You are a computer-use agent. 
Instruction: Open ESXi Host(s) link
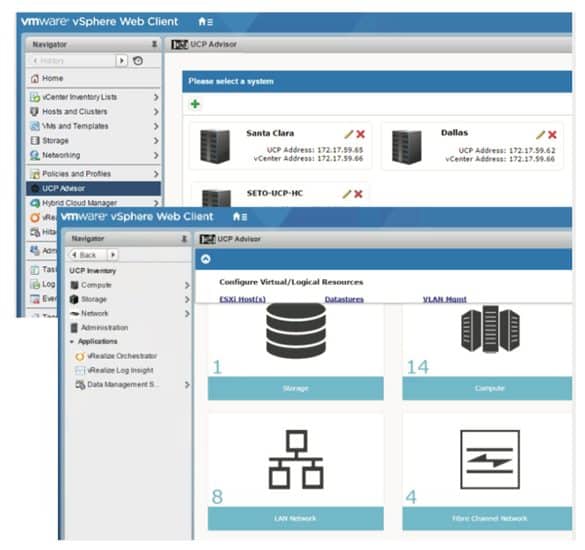click(243, 299)
